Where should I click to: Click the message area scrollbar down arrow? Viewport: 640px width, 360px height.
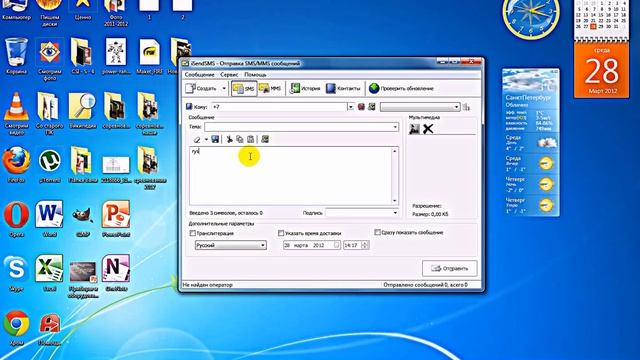[395, 201]
